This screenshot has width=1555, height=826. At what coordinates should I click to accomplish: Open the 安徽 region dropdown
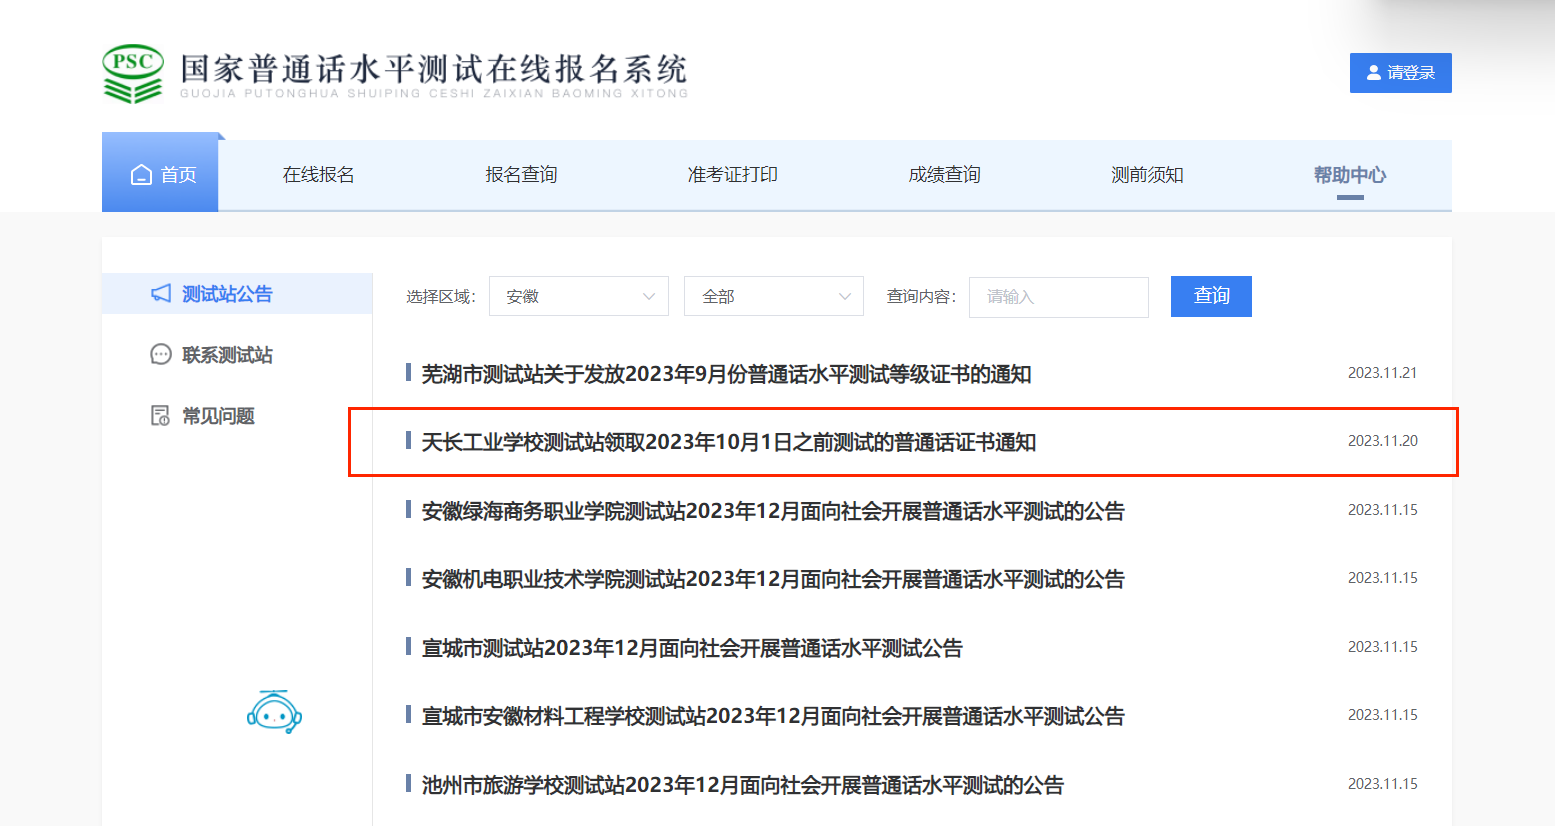pos(579,296)
